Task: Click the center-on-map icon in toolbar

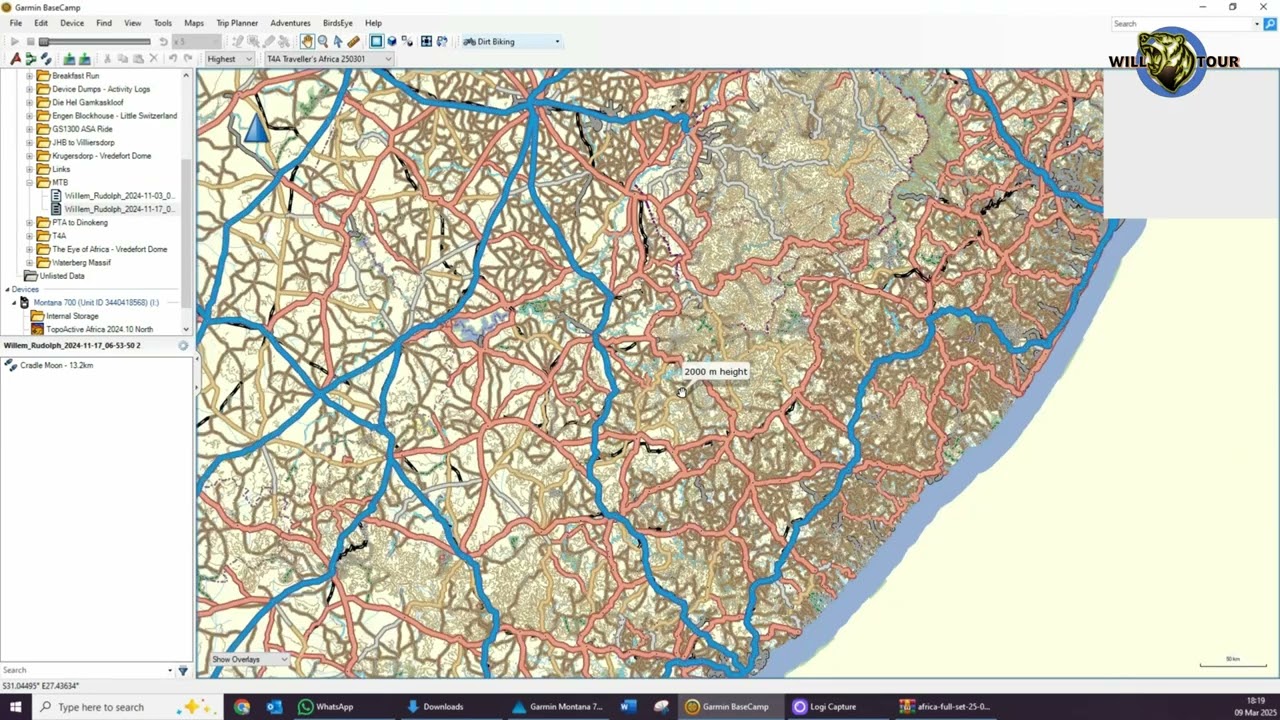Action: [x=426, y=42]
